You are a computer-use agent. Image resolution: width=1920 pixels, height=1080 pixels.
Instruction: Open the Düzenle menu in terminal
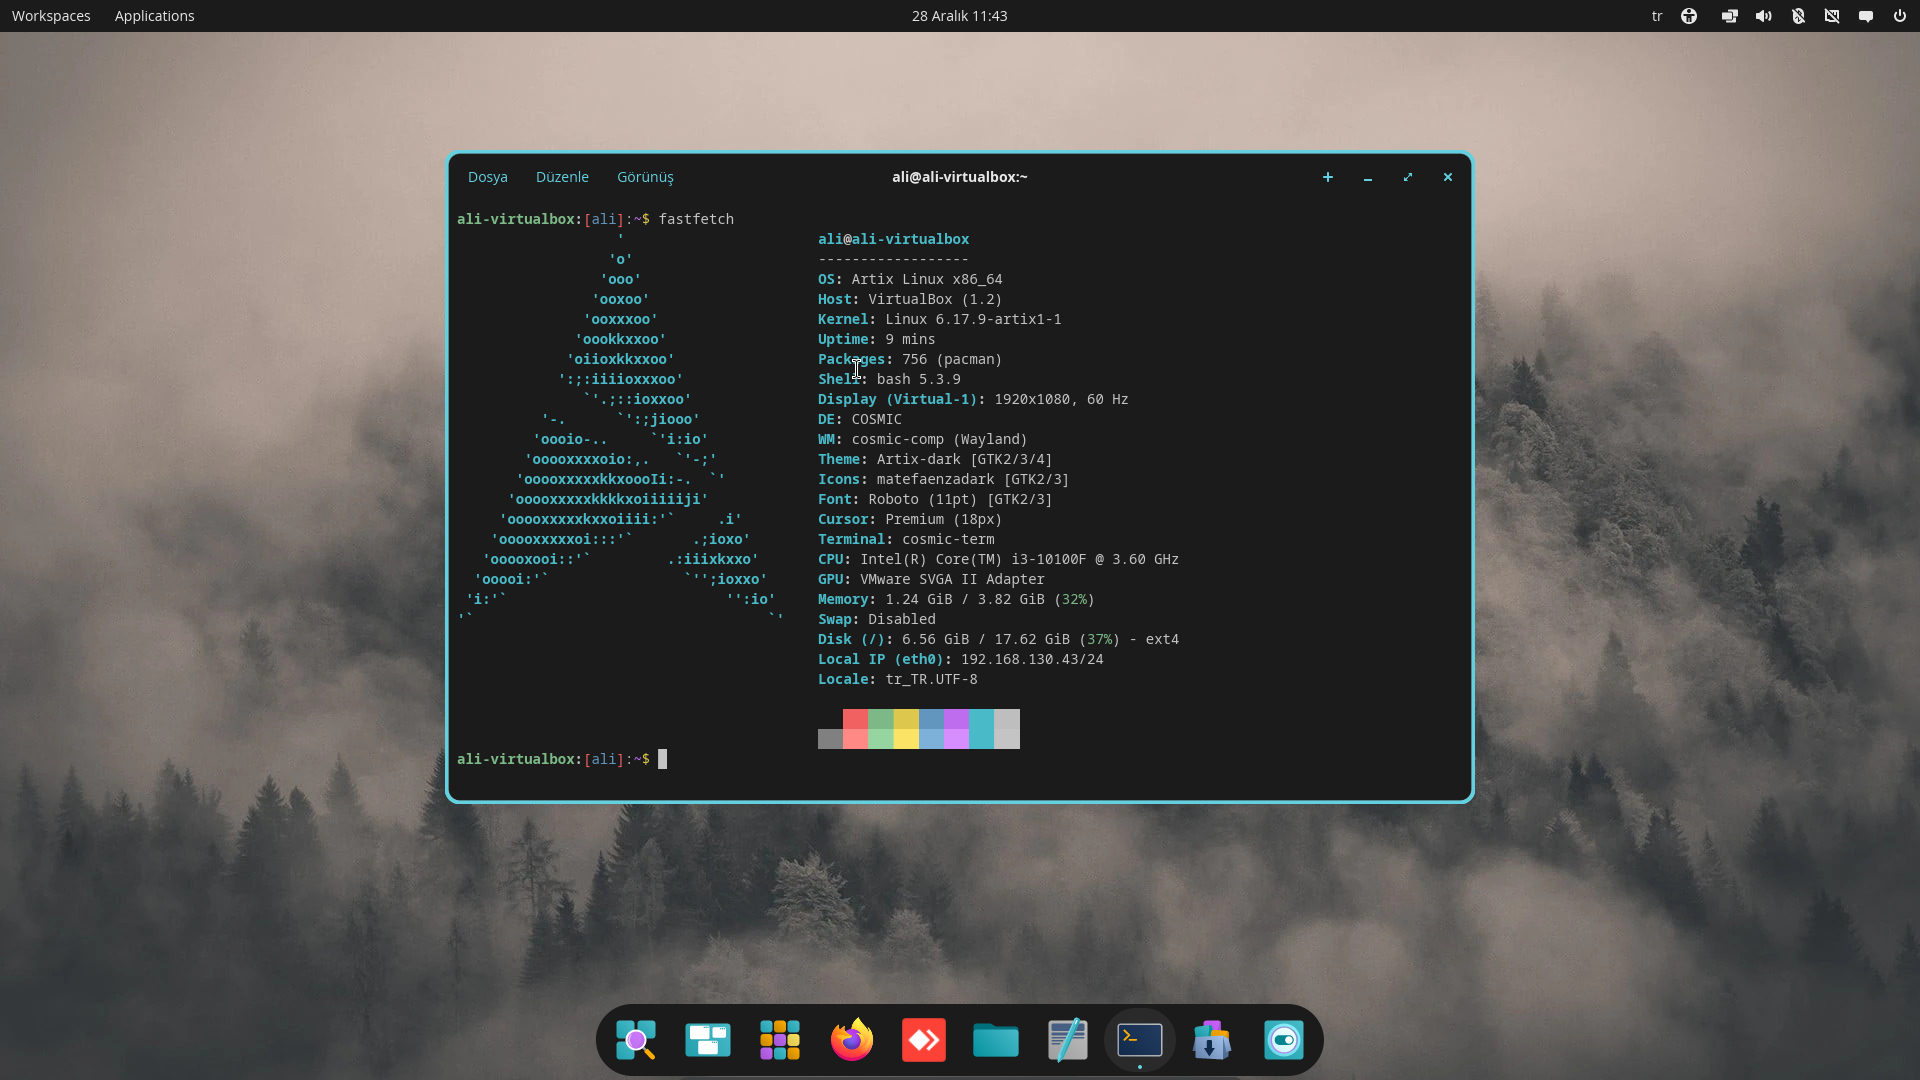pyautogui.click(x=562, y=177)
